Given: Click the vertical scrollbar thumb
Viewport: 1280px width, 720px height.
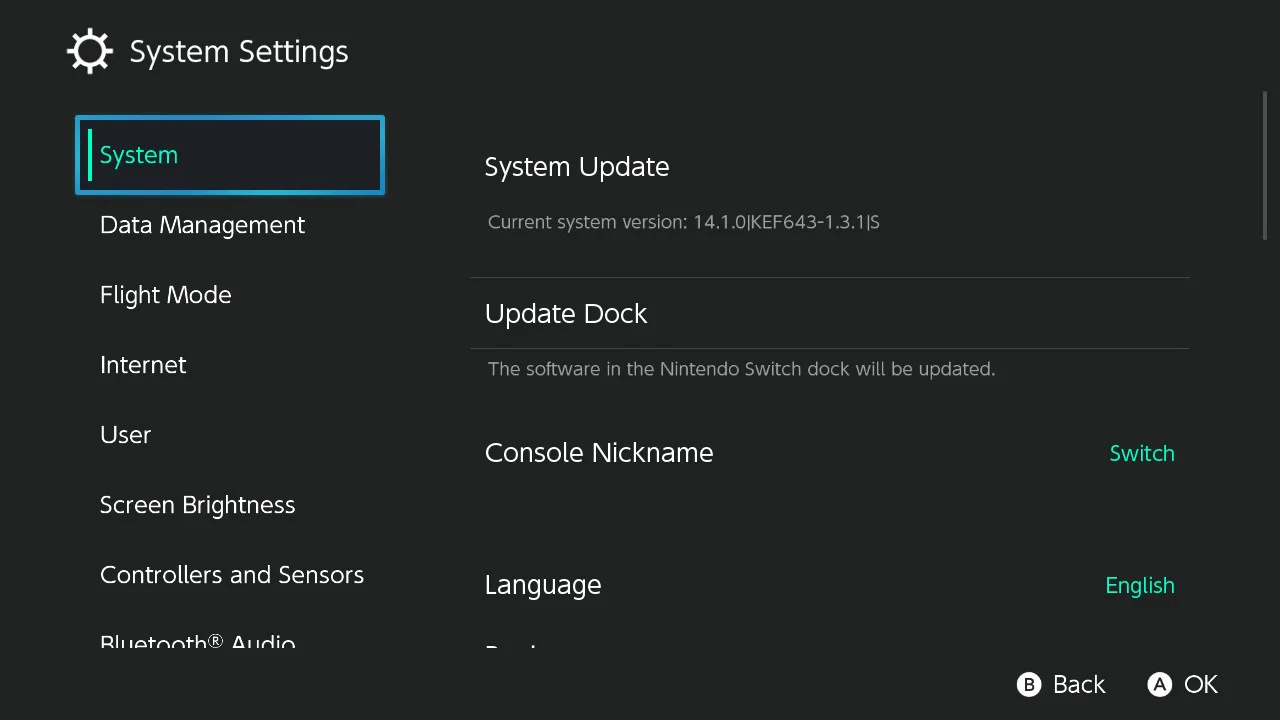Looking at the screenshot, I should point(1265,166).
